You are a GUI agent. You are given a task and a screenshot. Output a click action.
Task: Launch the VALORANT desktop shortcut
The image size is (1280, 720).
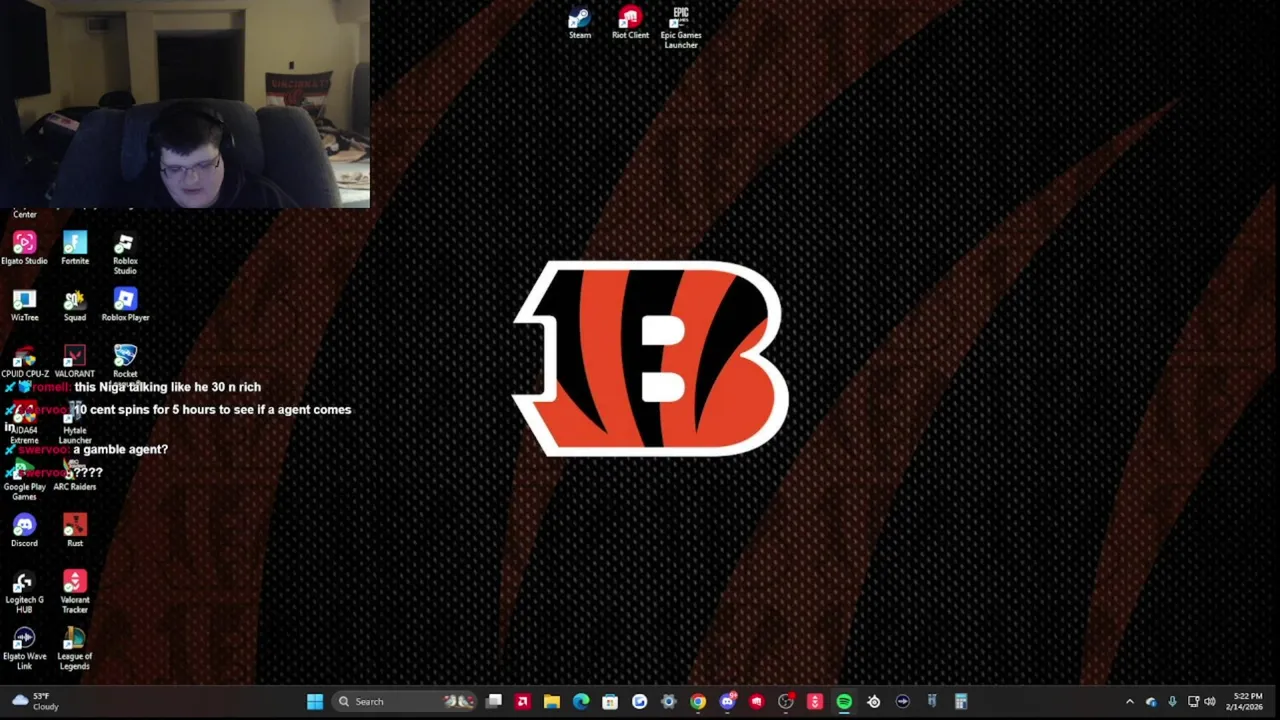tap(75, 362)
